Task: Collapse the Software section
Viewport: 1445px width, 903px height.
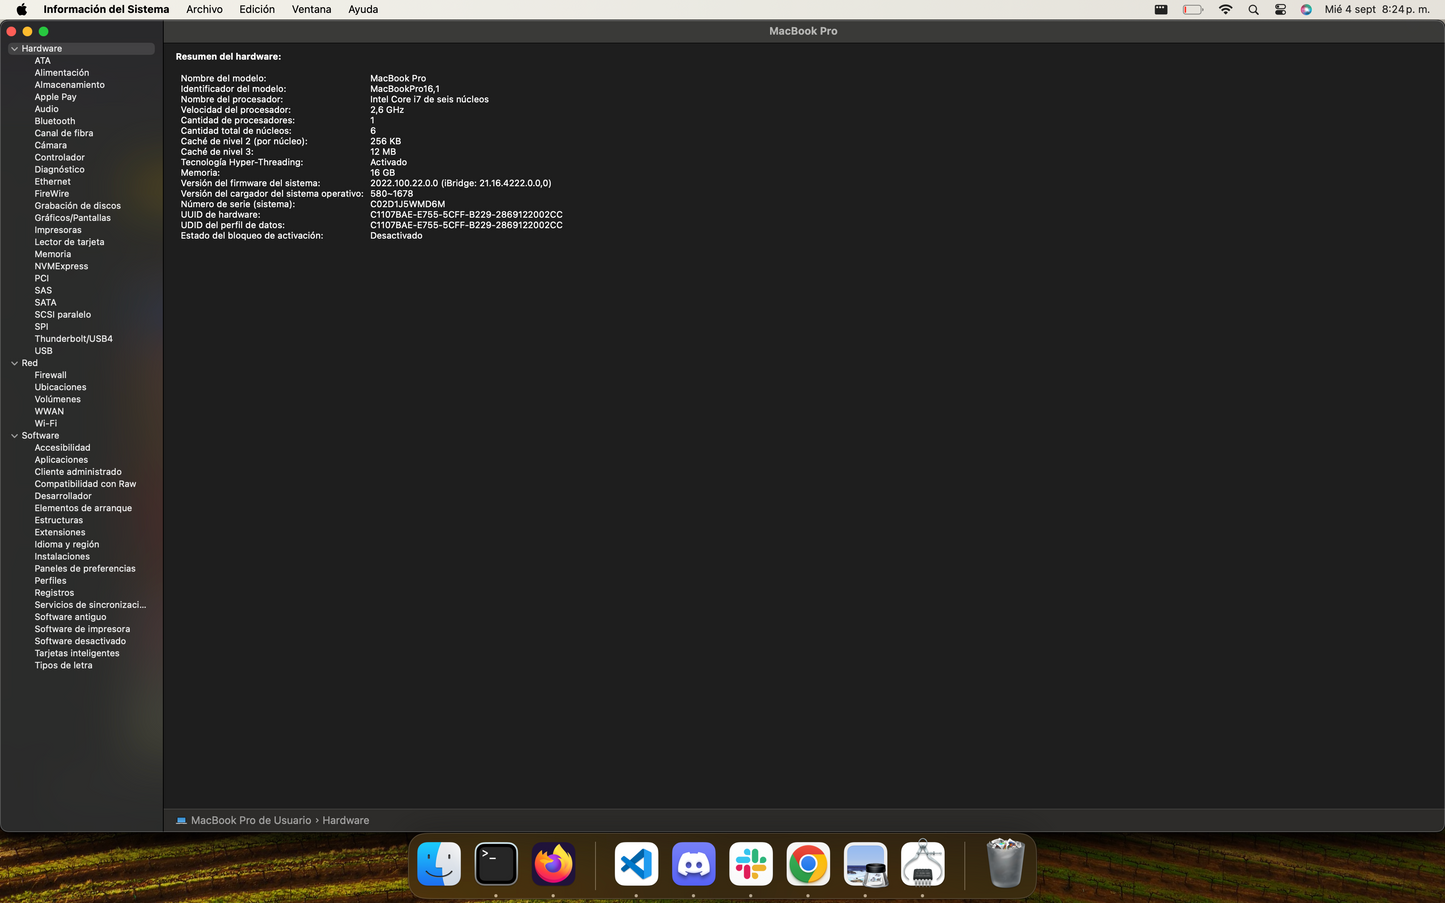Action: point(14,436)
